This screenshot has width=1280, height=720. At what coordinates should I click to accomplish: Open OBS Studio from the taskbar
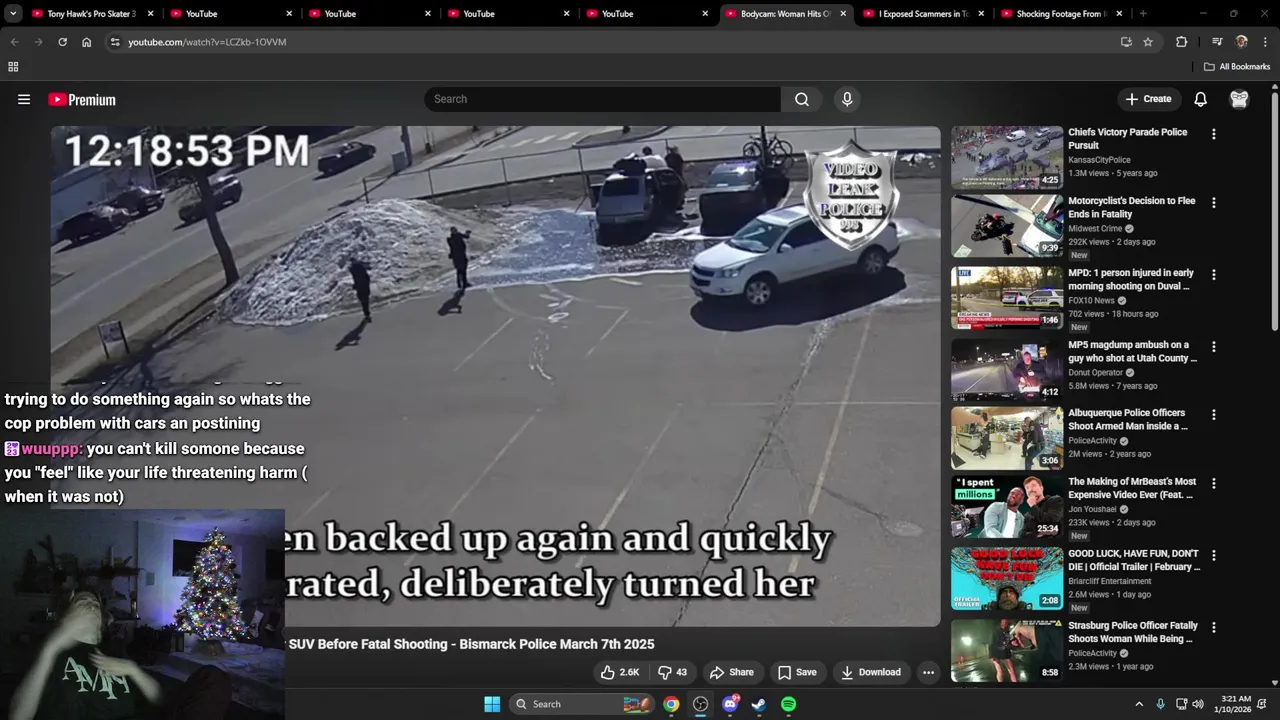point(700,704)
